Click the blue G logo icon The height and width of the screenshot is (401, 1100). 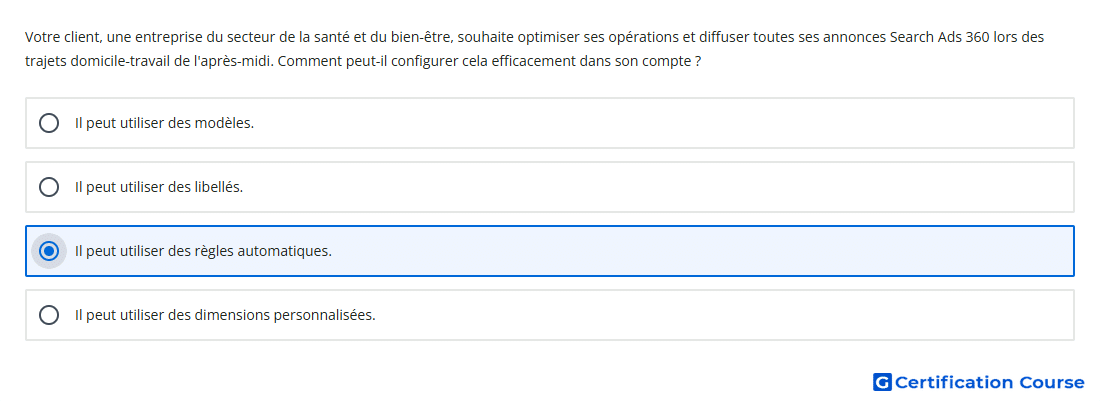pos(882,382)
